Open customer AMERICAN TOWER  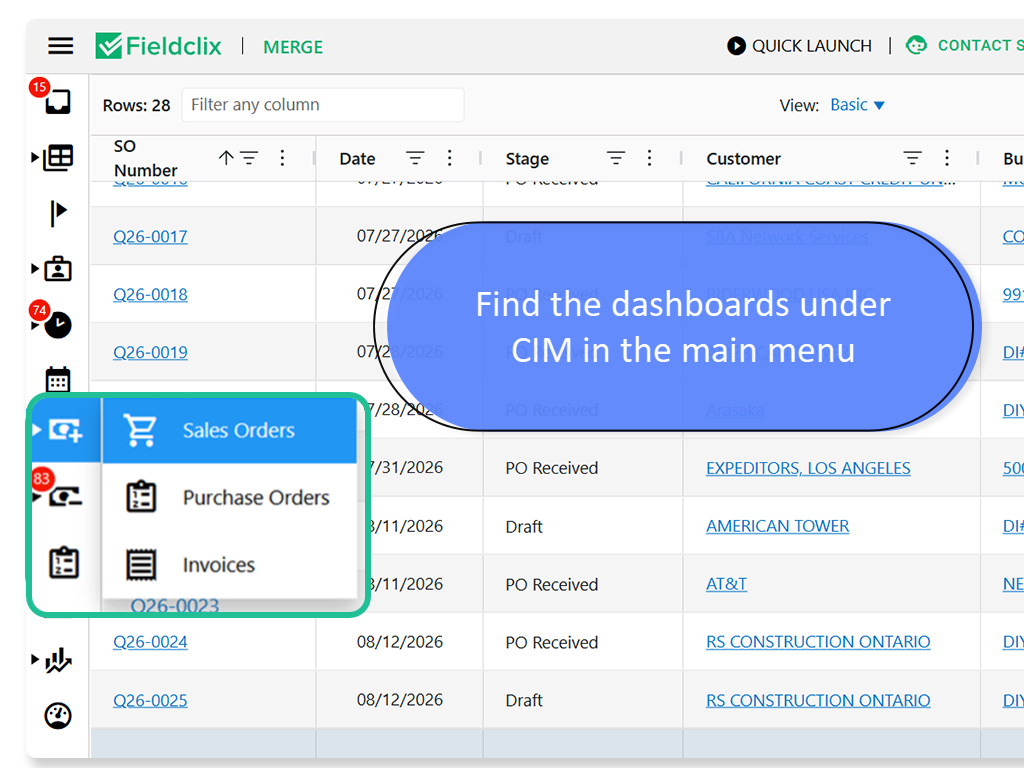tap(777, 526)
